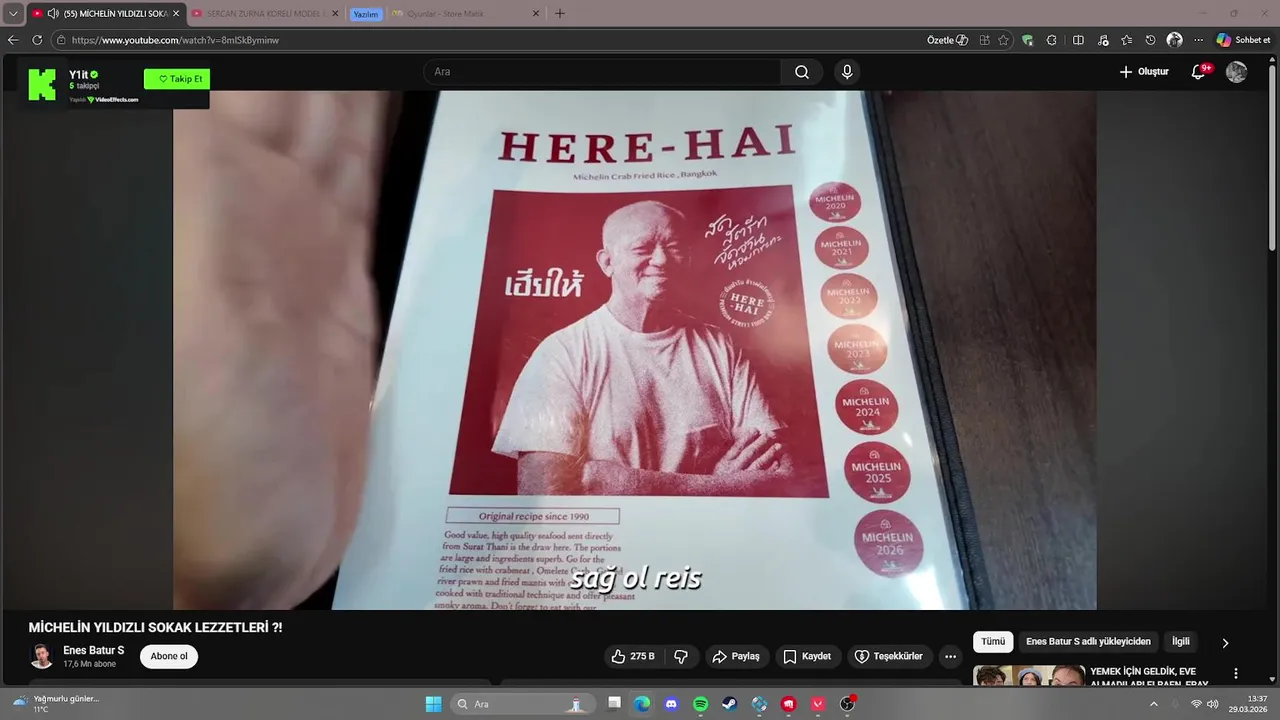This screenshot has width=1280, height=720.
Task: Select the İlgili filter chip
Action: tap(1181, 642)
